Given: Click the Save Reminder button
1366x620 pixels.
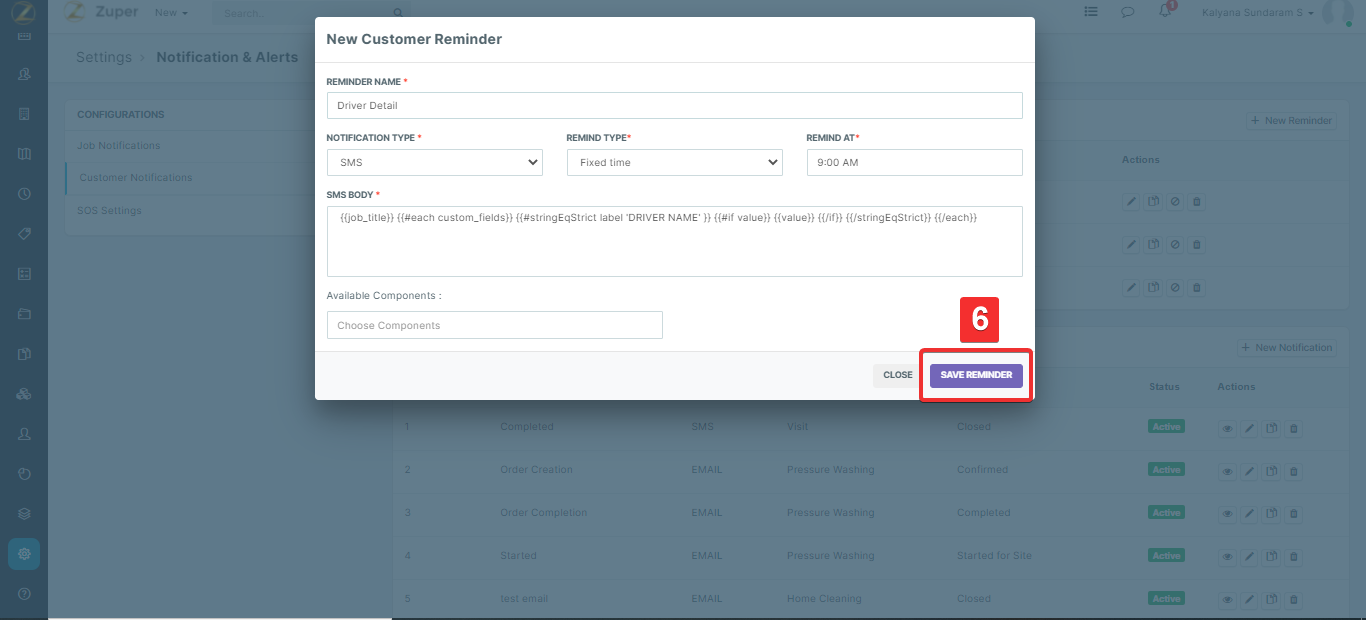Looking at the screenshot, I should 976,375.
